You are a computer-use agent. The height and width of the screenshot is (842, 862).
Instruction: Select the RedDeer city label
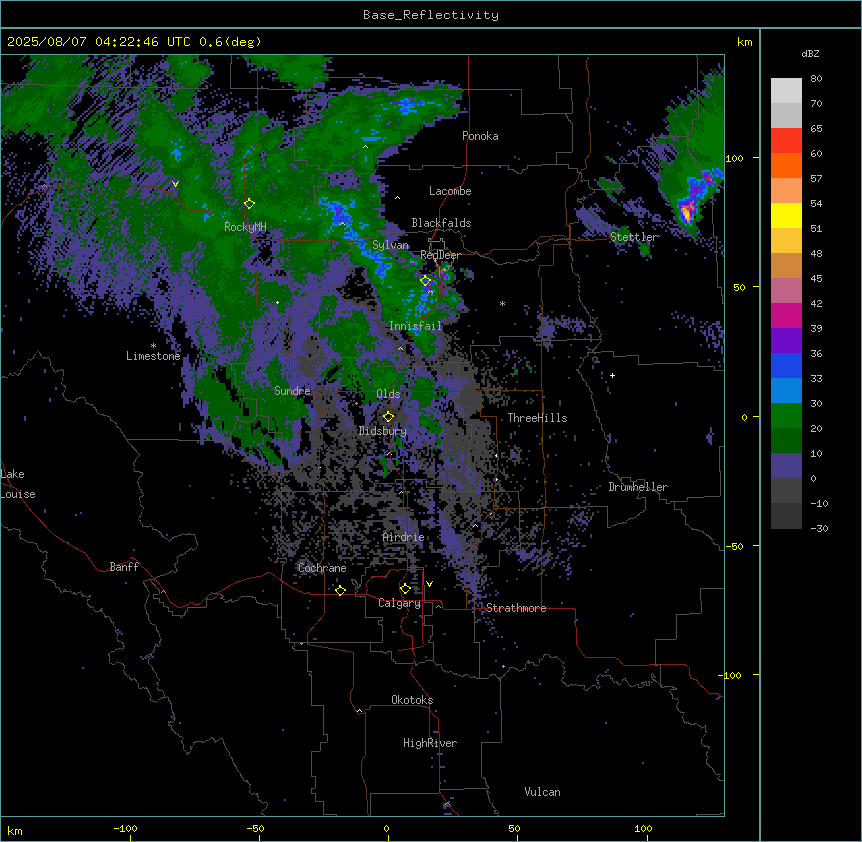(440, 255)
